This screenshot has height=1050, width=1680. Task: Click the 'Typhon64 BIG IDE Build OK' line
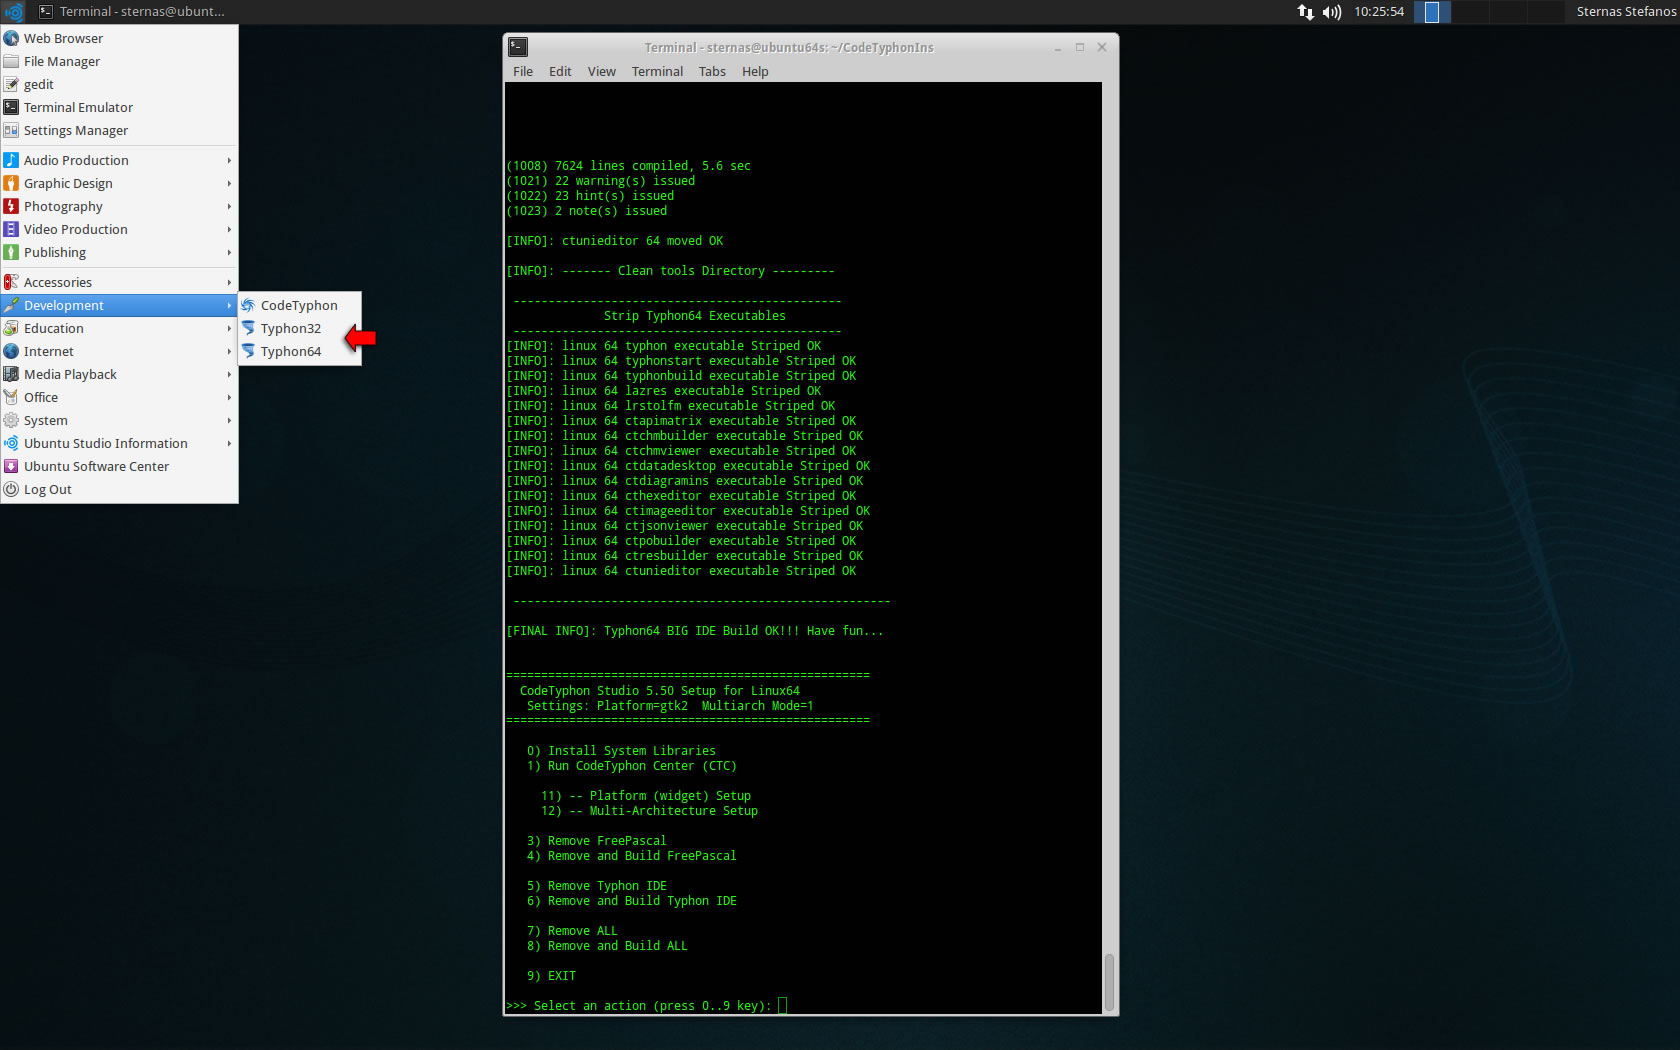click(x=695, y=631)
